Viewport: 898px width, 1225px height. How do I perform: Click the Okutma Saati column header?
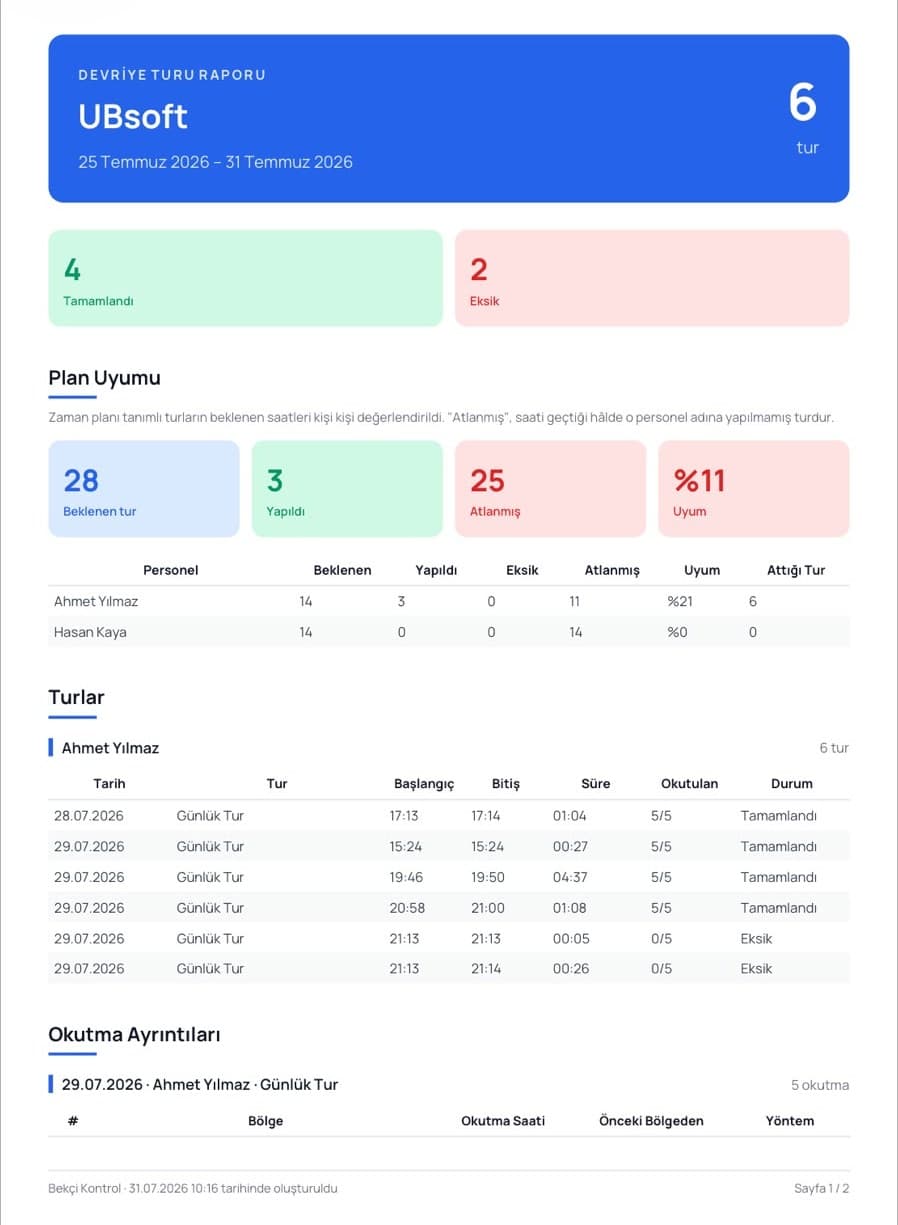[503, 1121]
